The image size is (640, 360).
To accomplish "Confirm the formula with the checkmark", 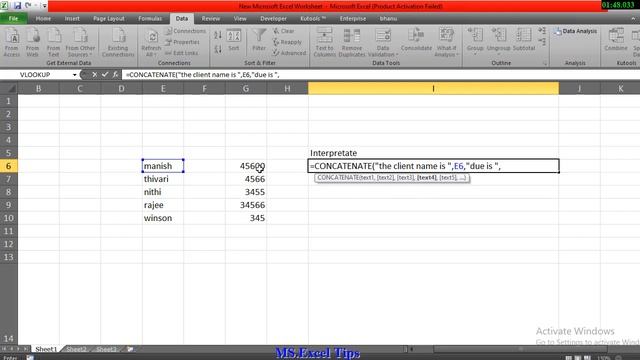I will [x=105, y=75].
